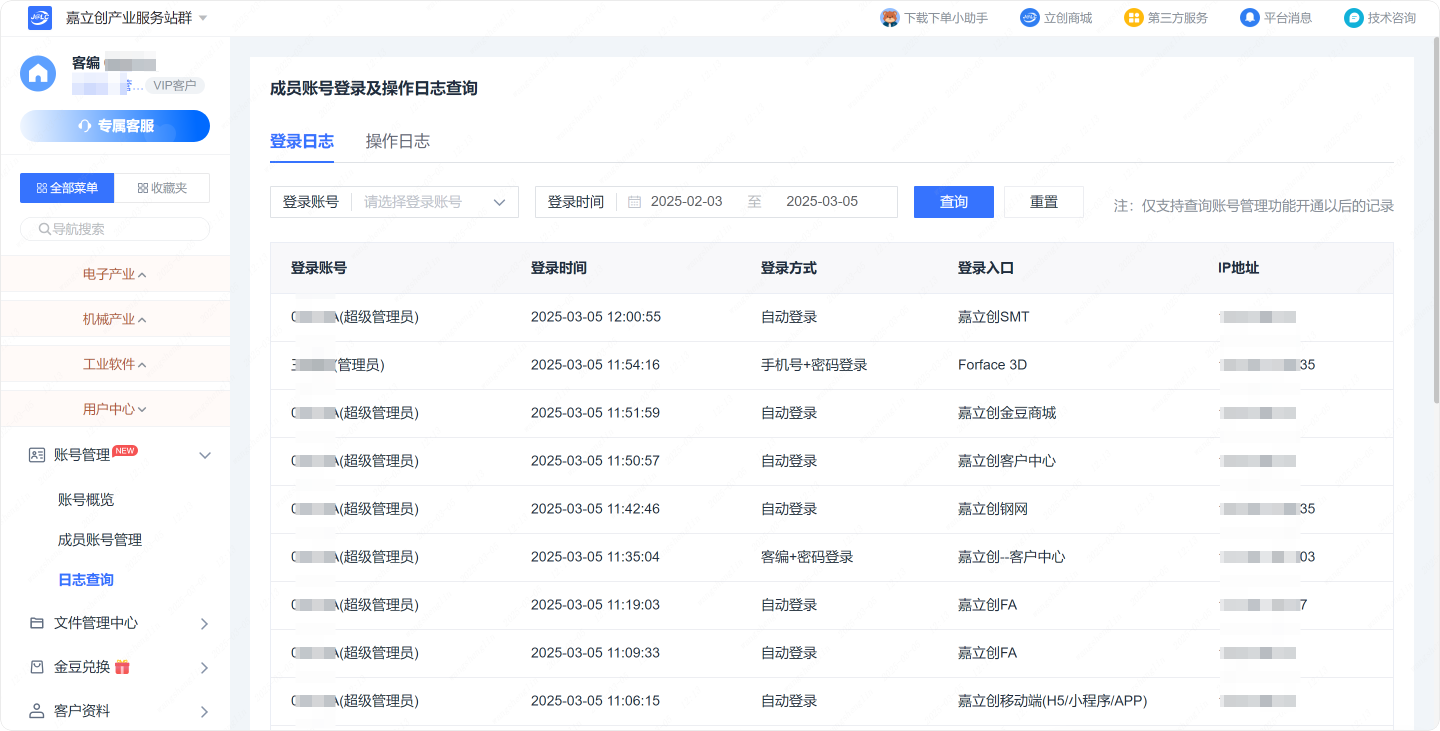Click the 登录账号 column header
The height and width of the screenshot is (731, 1440).
click(x=319, y=268)
